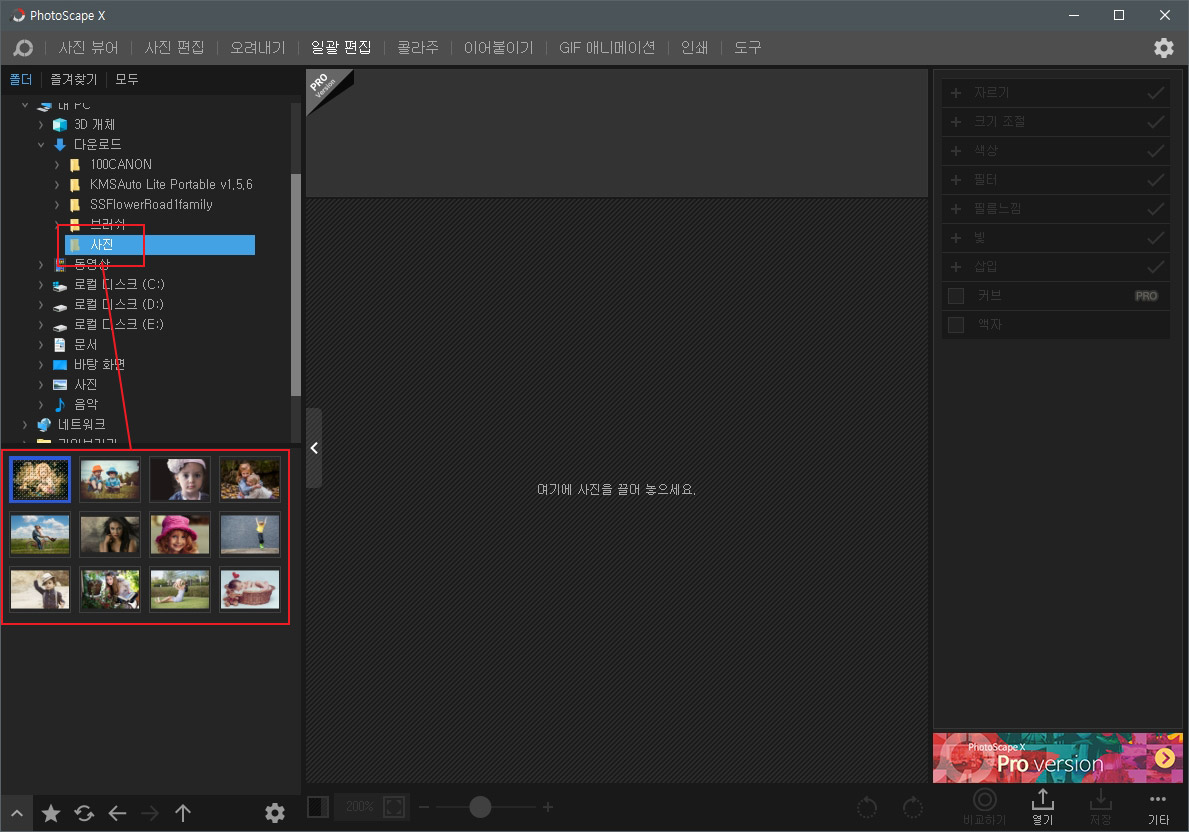Switch to 이어붙이기 tab
This screenshot has height=832, width=1189.
tap(498, 48)
